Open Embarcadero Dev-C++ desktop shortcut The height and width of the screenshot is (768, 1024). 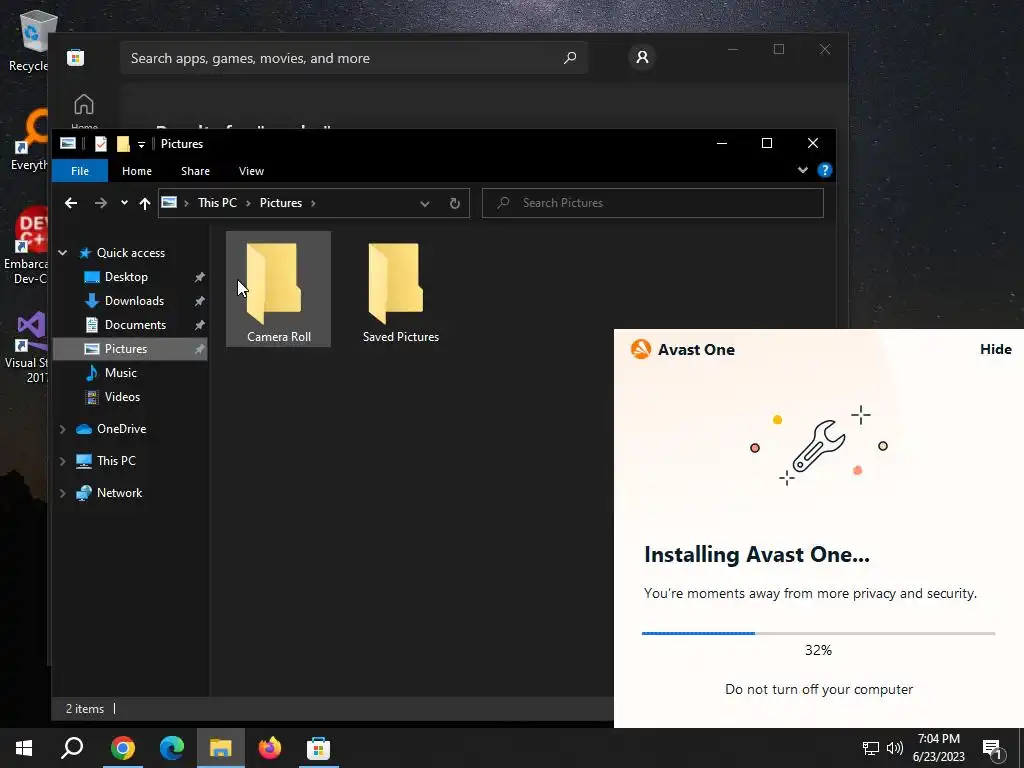26,246
